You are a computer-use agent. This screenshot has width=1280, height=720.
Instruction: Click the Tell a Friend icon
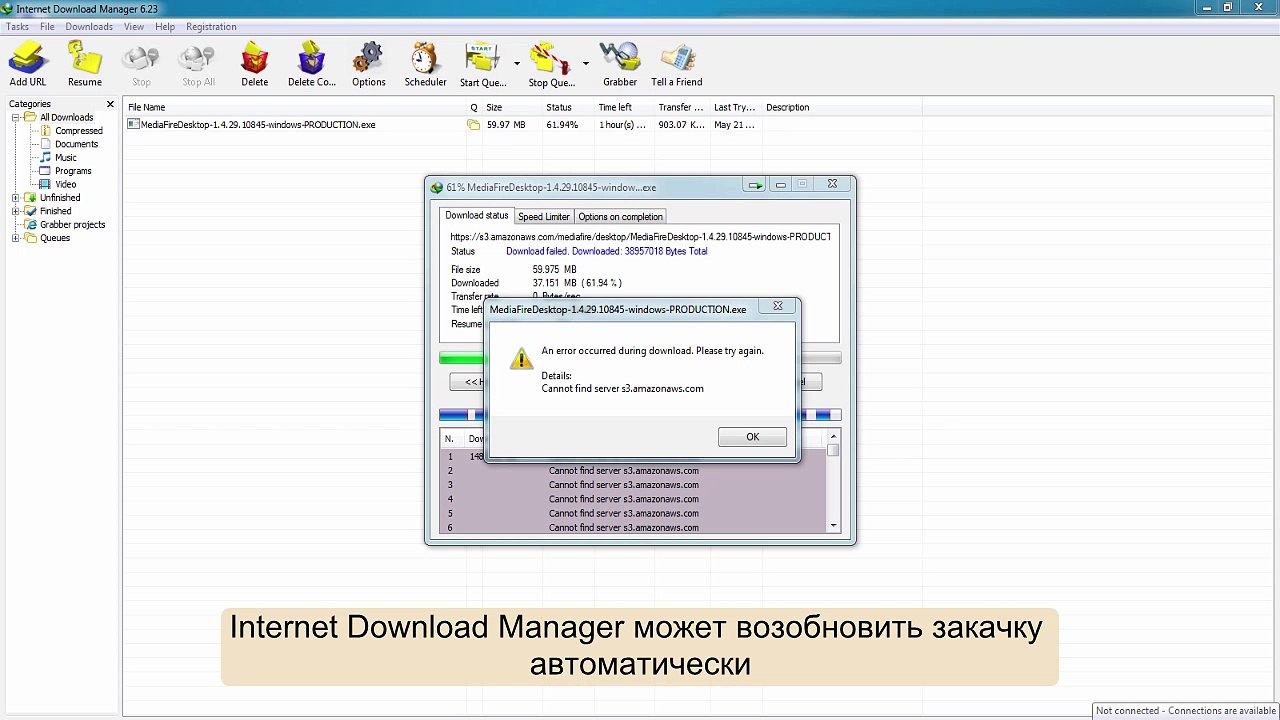tap(677, 58)
